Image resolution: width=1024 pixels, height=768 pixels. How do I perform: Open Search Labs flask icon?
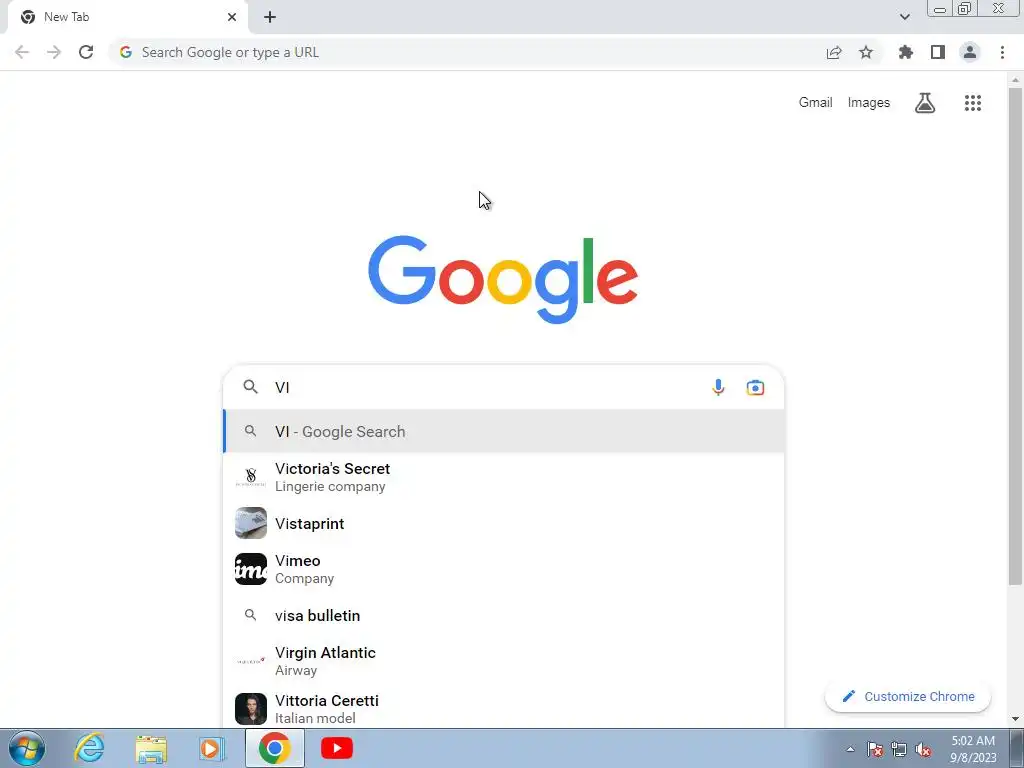click(925, 103)
